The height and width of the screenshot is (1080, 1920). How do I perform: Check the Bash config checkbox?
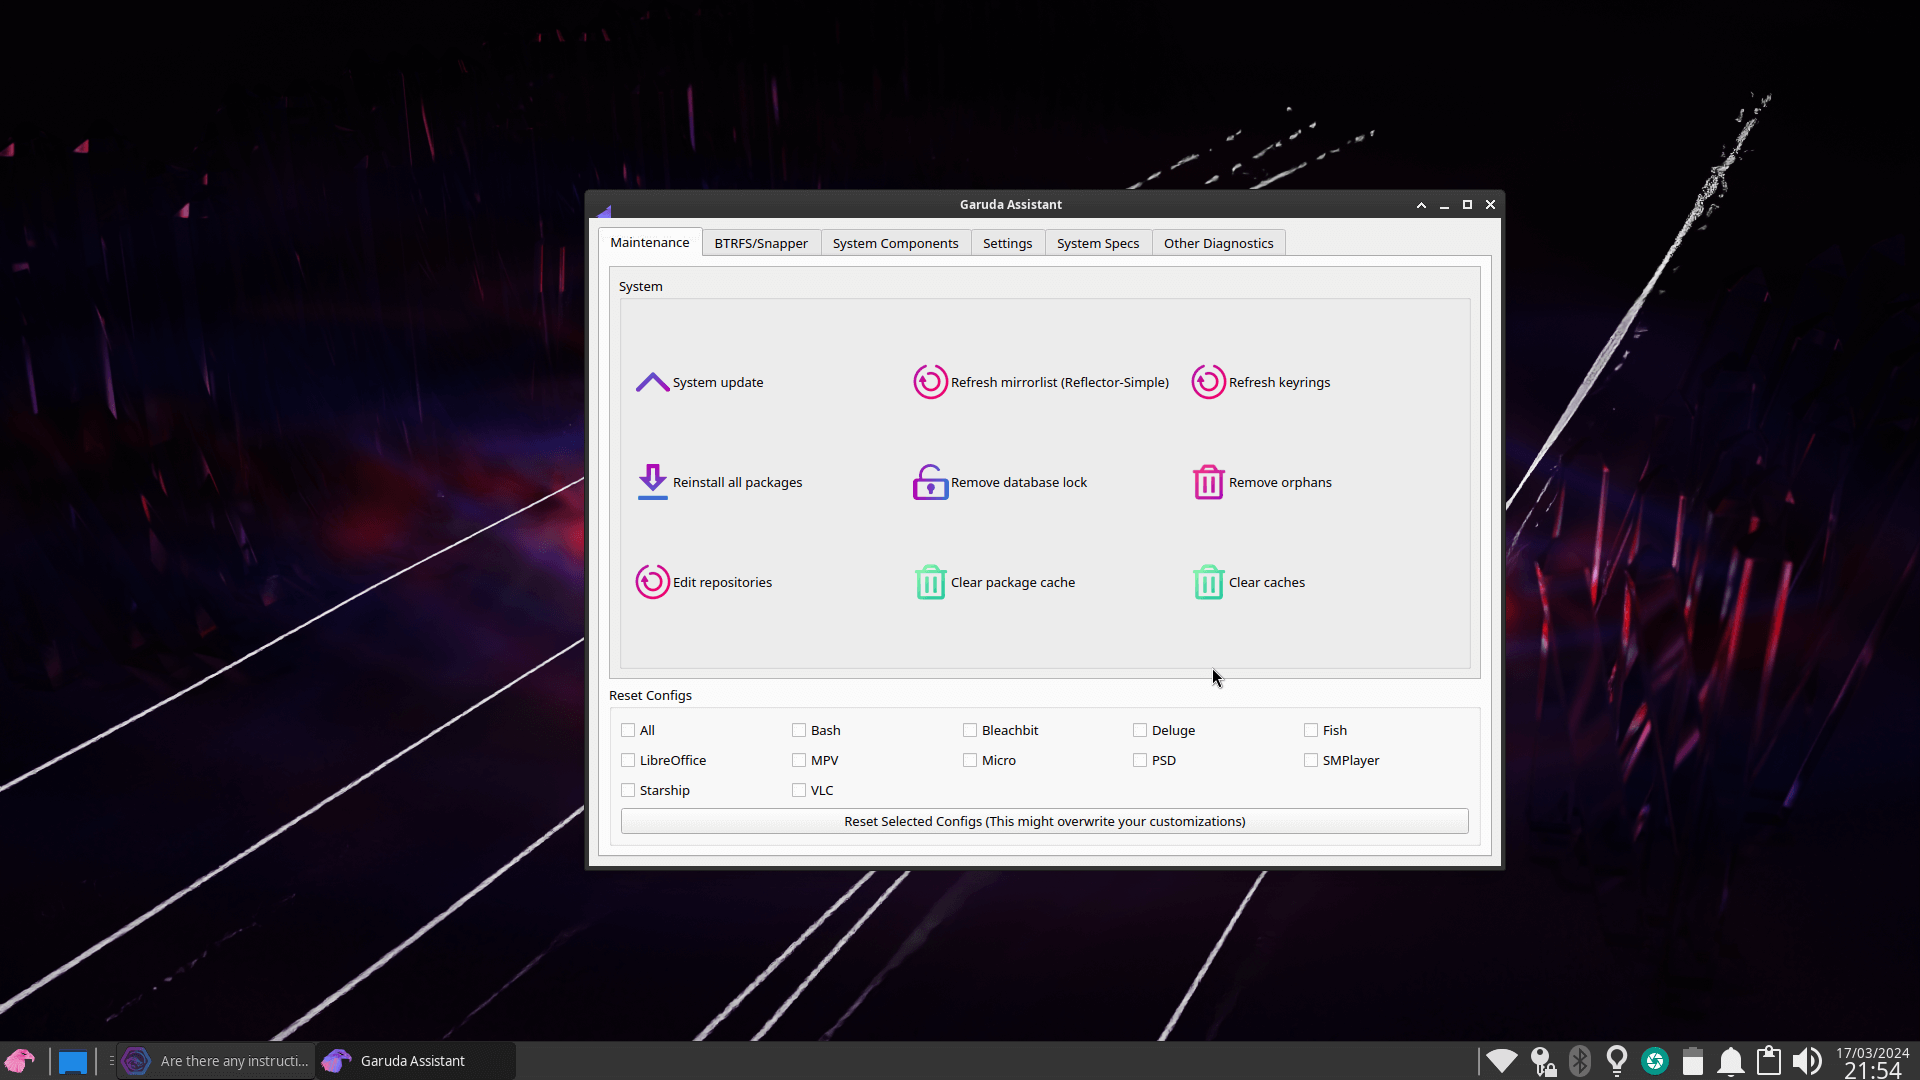(x=799, y=730)
